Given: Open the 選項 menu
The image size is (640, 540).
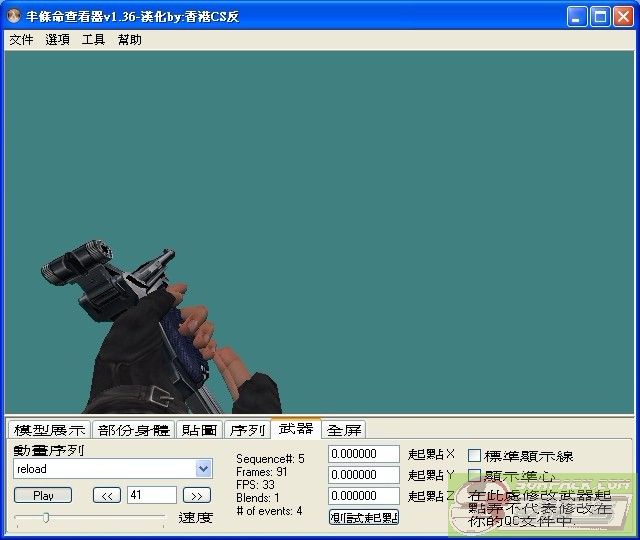Looking at the screenshot, I should click(57, 40).
